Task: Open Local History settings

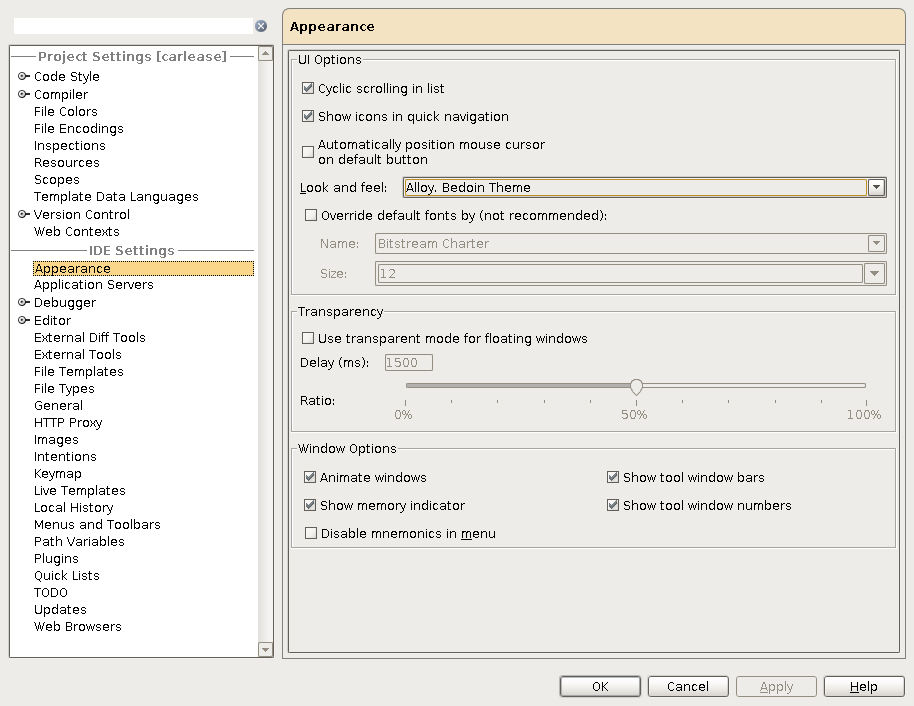Action: [x=73, y=507]
